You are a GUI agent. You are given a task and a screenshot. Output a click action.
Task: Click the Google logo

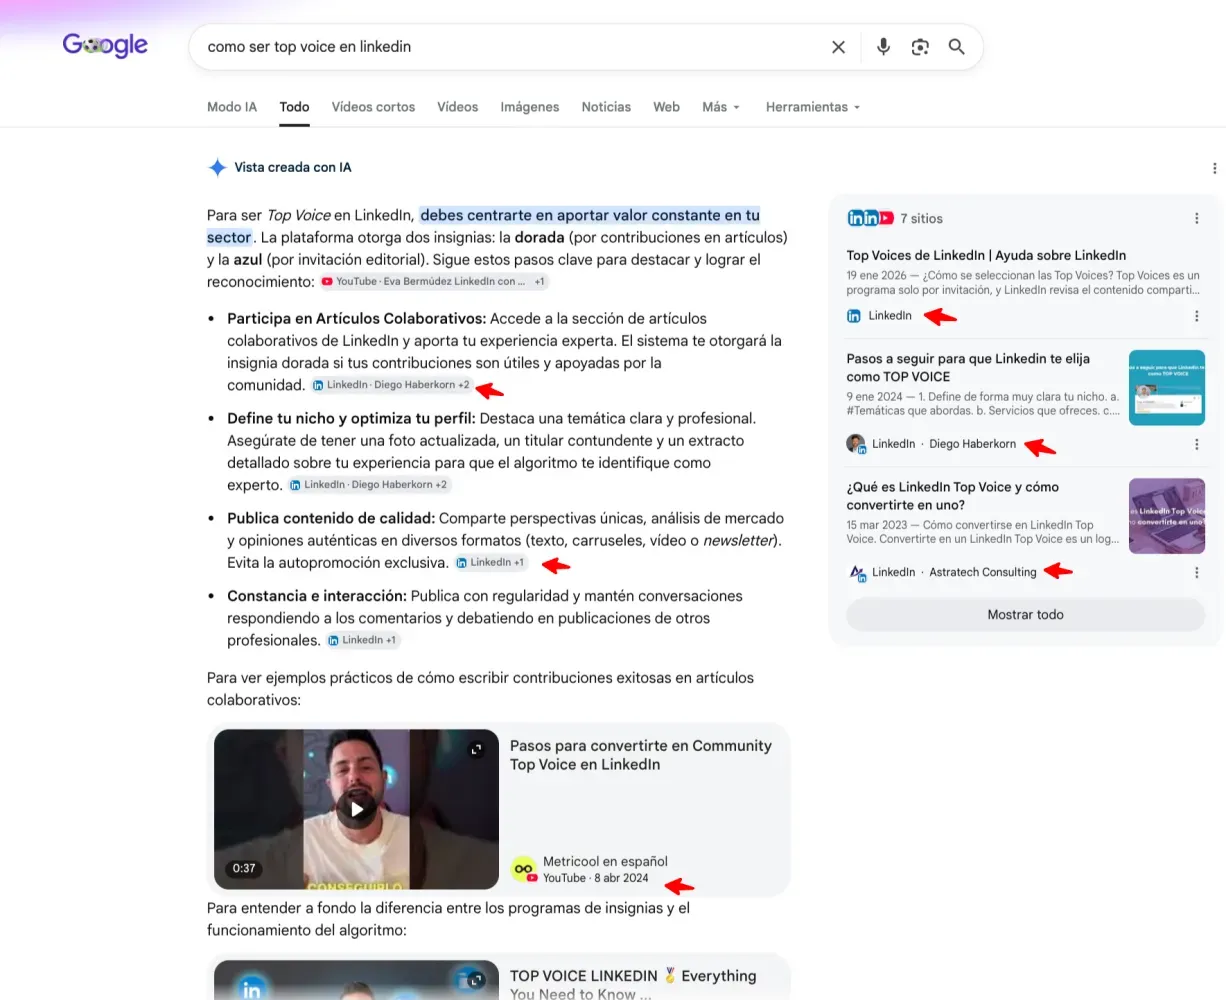(x=105, y=45)
